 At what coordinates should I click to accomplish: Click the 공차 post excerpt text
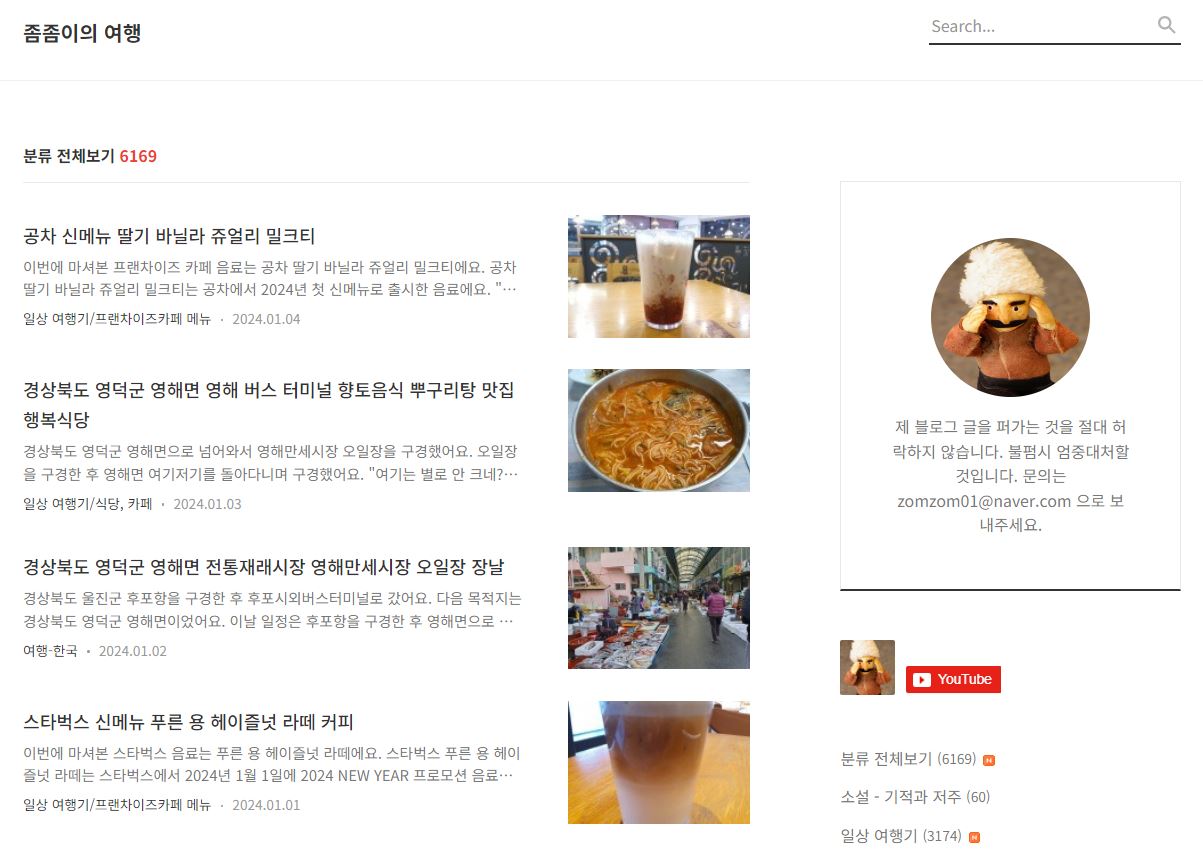(x=271, y=279)
